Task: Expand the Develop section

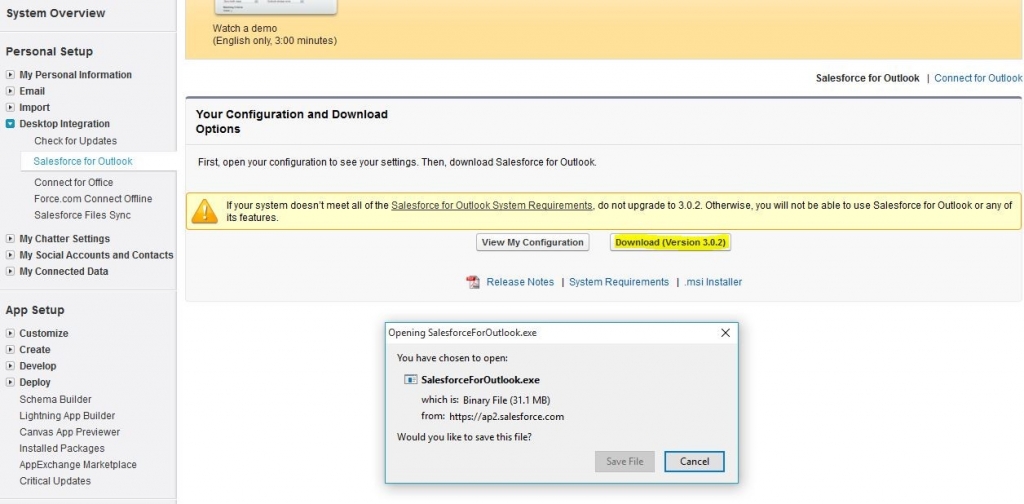Action: (x=10, y=366)
